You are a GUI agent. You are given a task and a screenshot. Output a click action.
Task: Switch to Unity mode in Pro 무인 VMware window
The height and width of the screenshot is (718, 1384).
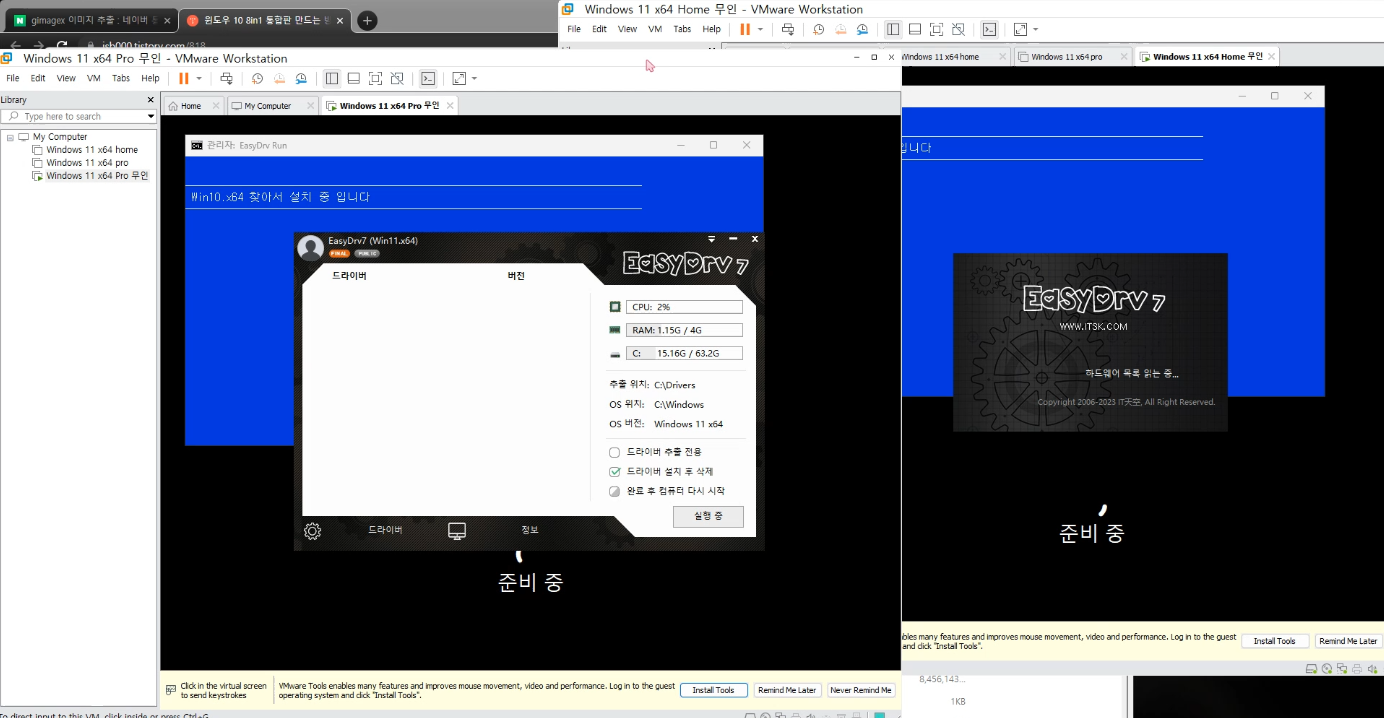coord(398,78)
